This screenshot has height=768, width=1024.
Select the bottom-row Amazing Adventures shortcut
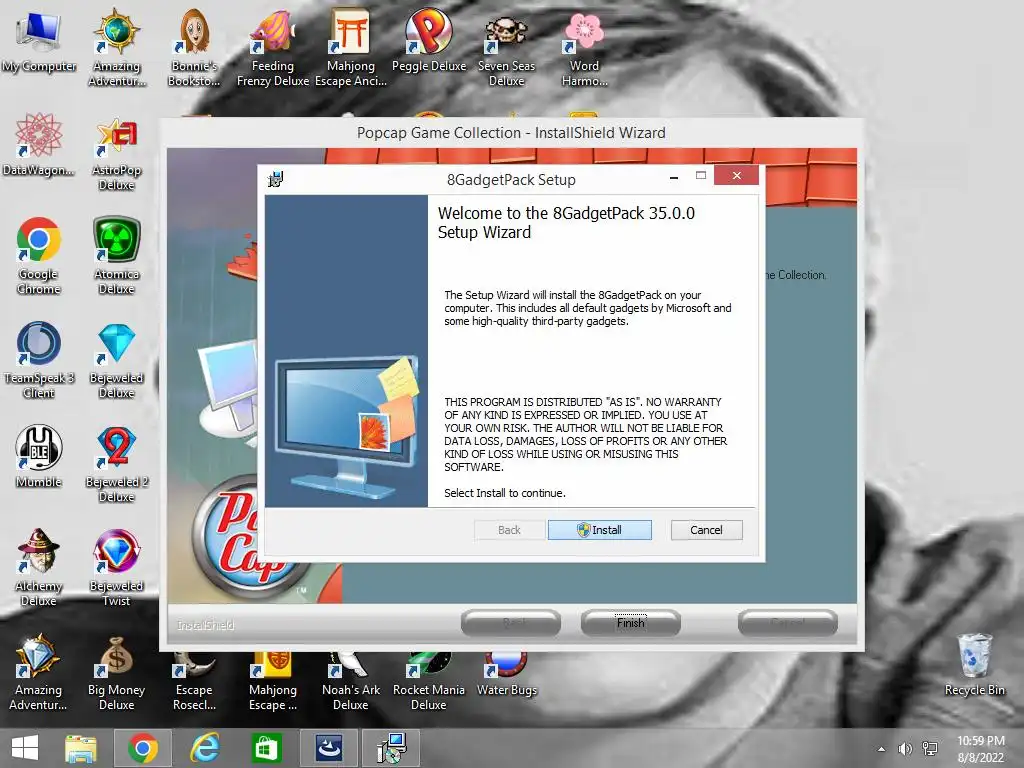click(x=39, y=672)
